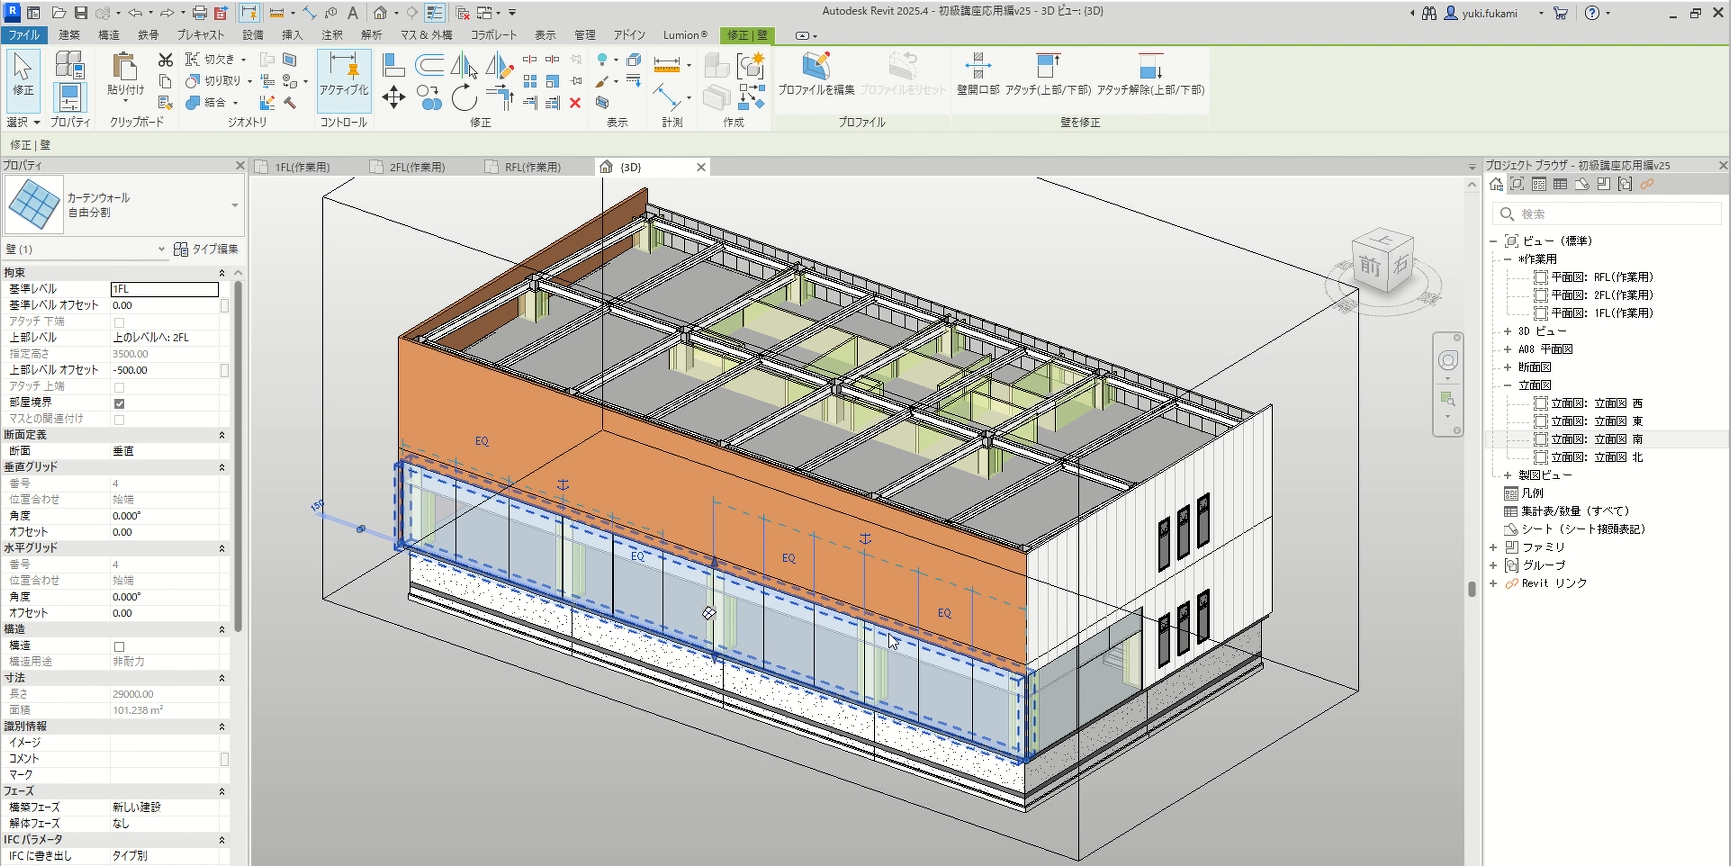Click the Print icon in quick access toolbar
1731x866 pixels.
point(199,13)
